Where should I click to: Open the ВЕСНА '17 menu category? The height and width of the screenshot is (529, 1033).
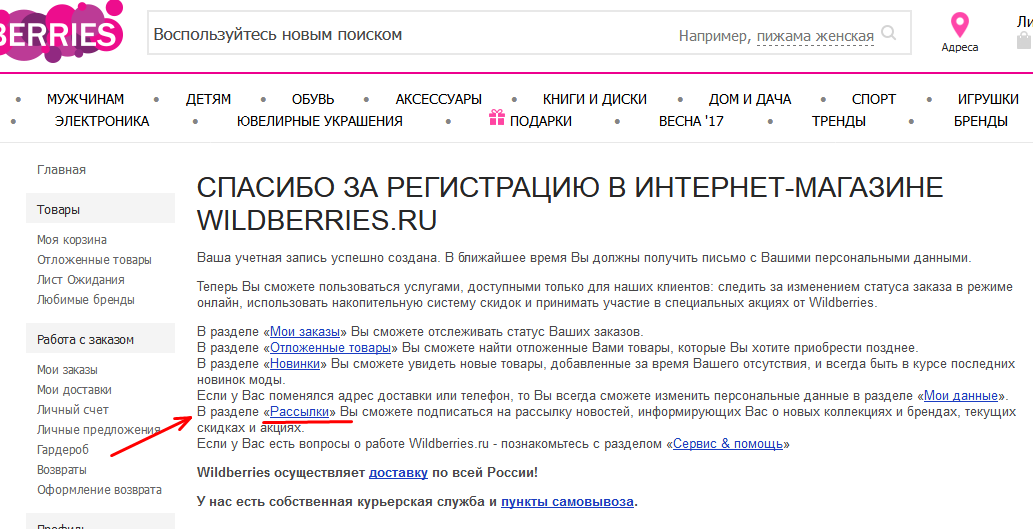pos(691,121)
